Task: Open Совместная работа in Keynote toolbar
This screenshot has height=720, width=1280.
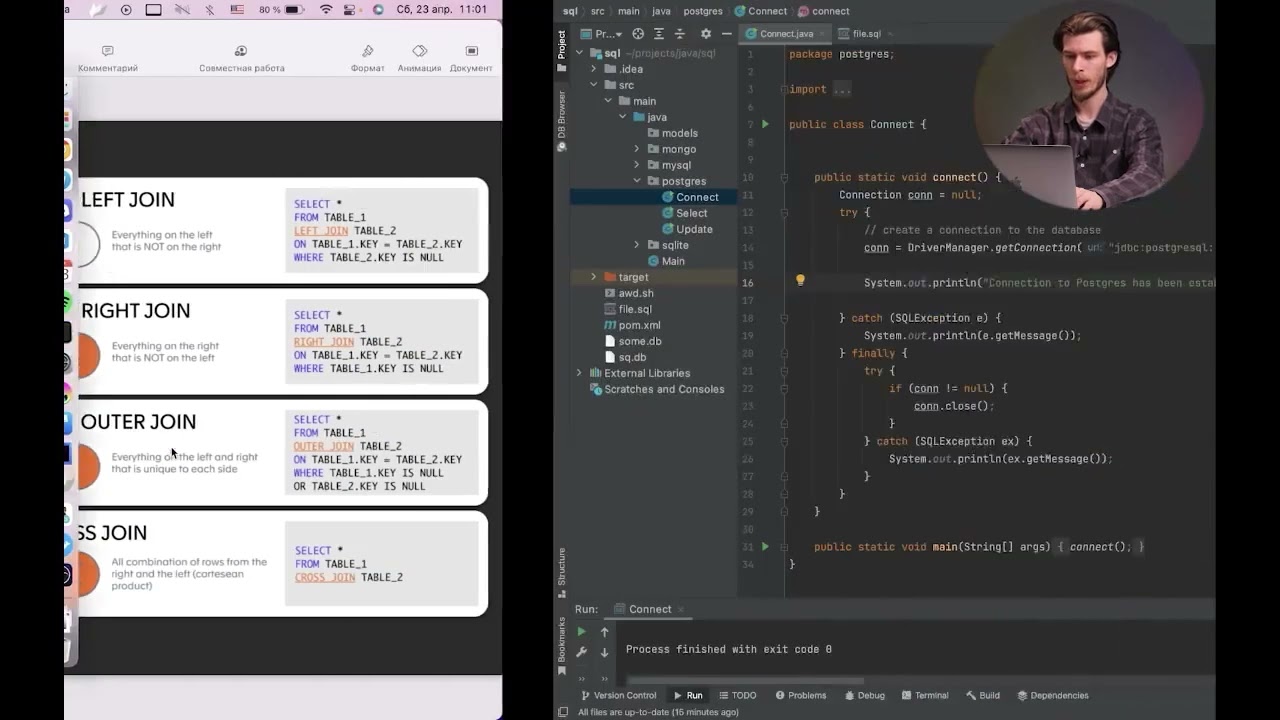Action: [x=241, y=58]
